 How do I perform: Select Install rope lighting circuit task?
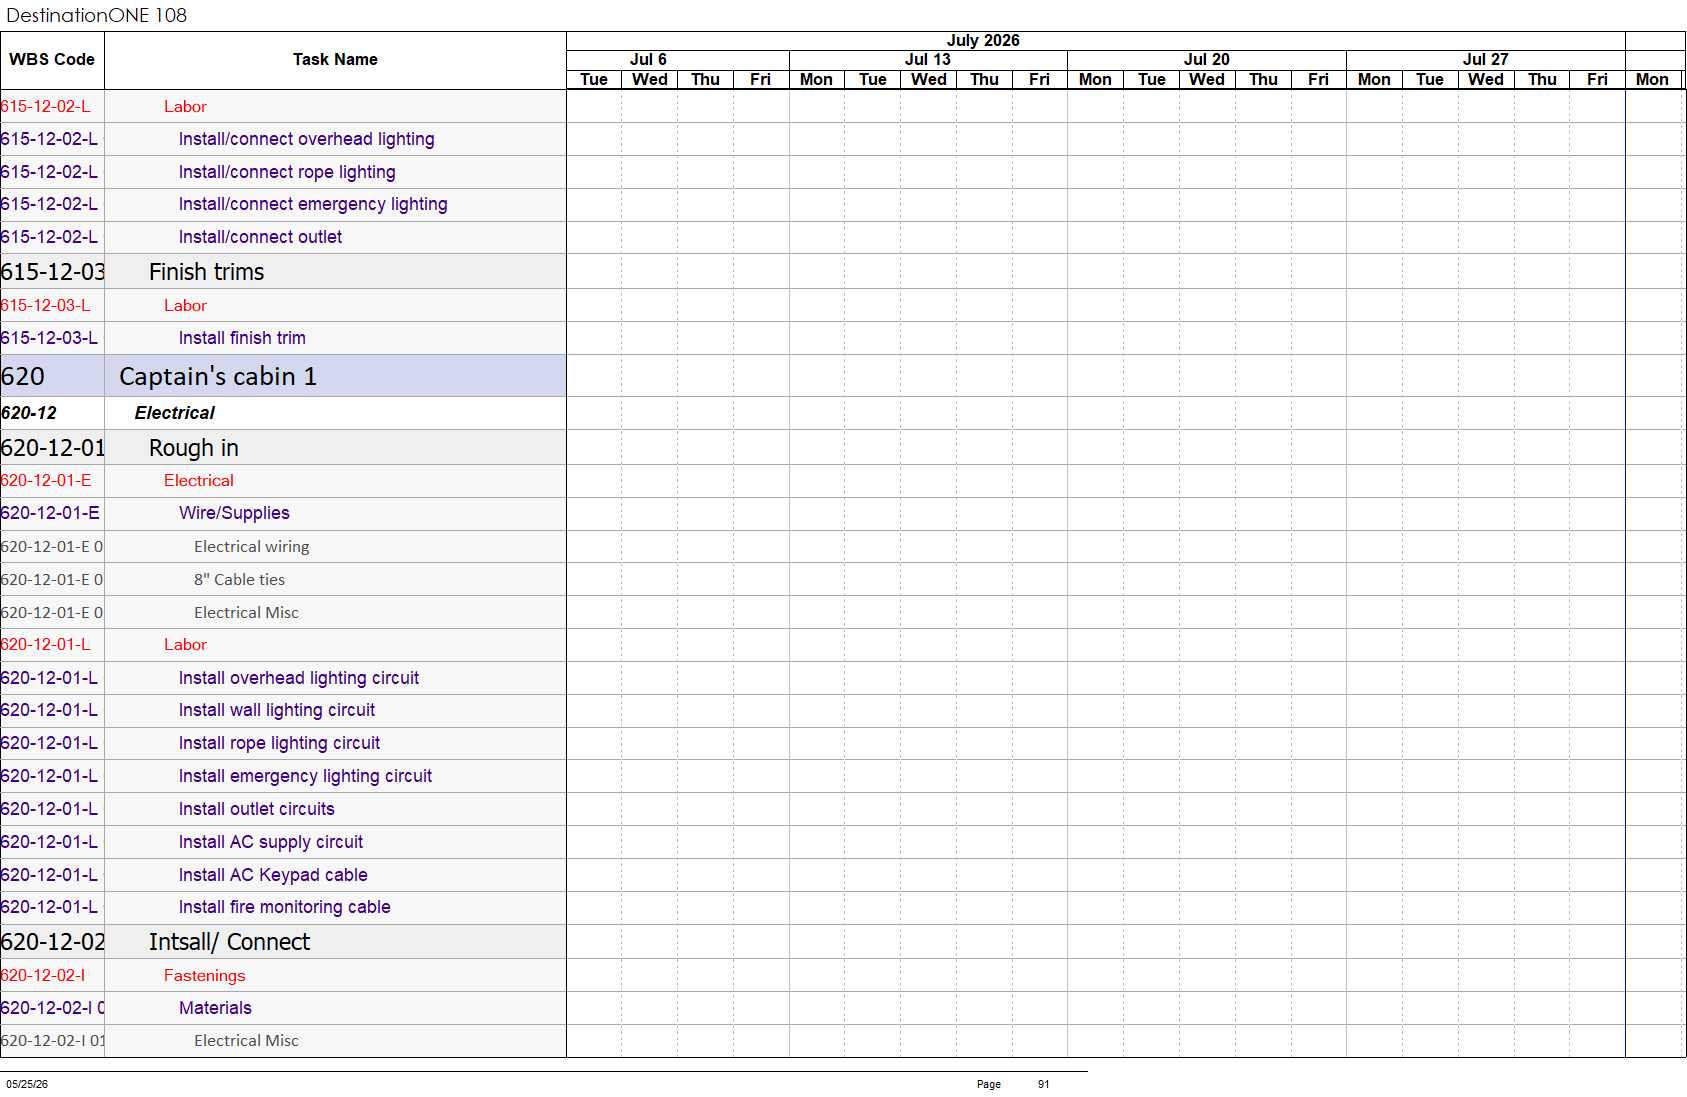point(279,743)
